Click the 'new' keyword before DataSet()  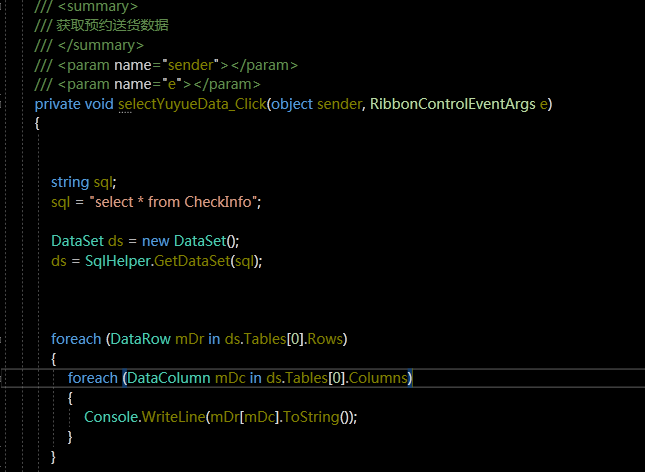(155, 241)
